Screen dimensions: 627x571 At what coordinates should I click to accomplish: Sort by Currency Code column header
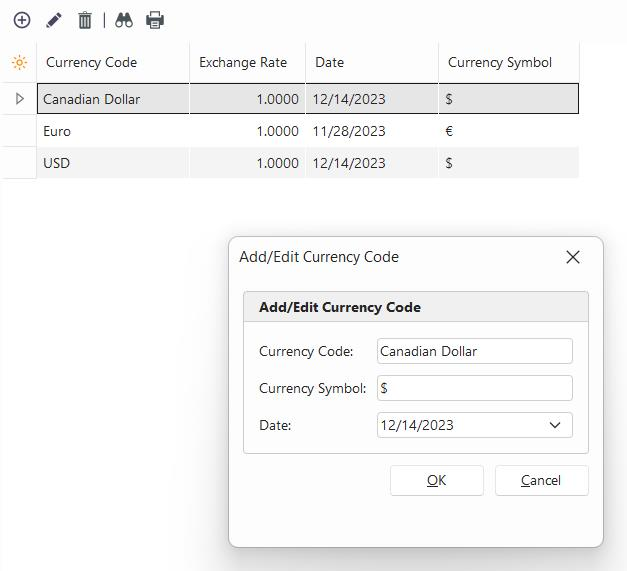[x=112, y=63]
